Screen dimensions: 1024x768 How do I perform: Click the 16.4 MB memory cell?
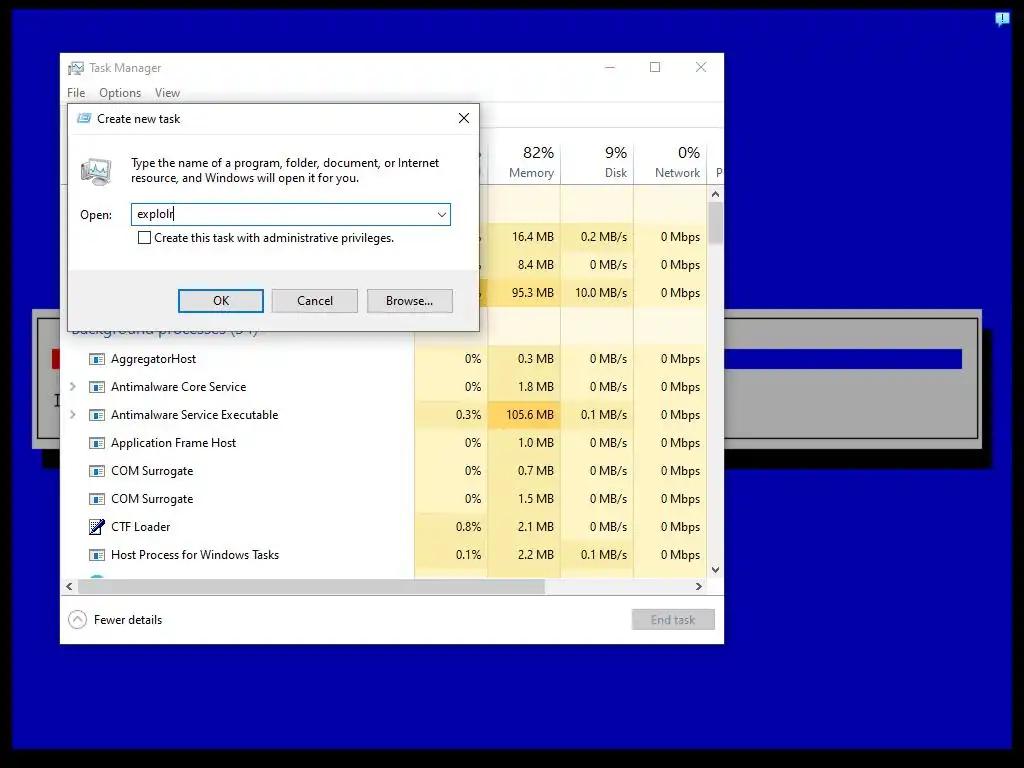pos(524,237)
